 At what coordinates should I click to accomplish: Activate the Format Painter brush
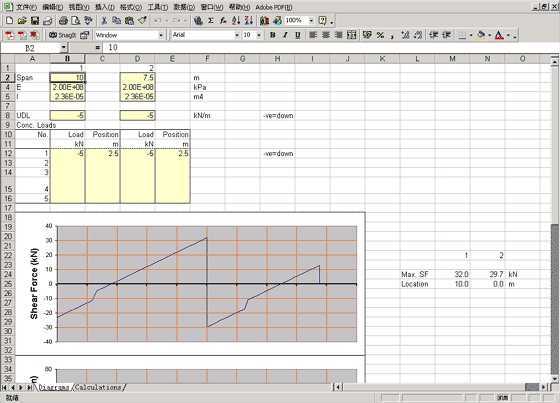(x=142, y=21)
